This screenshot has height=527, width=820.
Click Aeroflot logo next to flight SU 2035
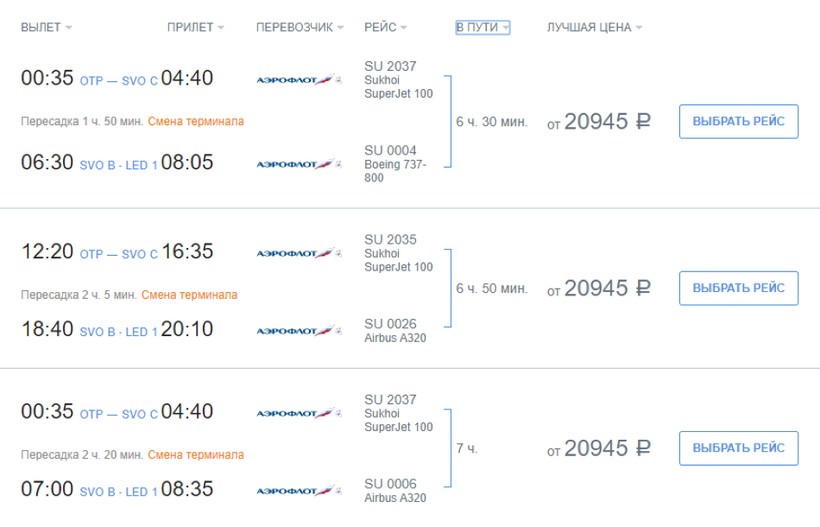point(298,253)
